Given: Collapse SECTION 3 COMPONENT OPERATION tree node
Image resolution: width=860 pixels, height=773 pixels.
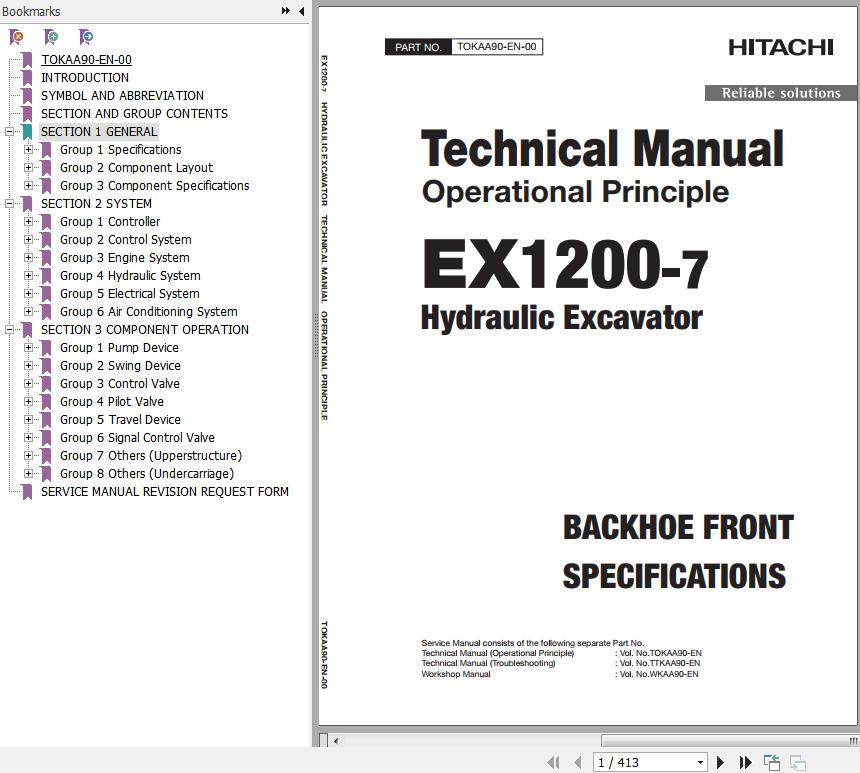Looking at the screenshot, I should click(x=9, y=330).
